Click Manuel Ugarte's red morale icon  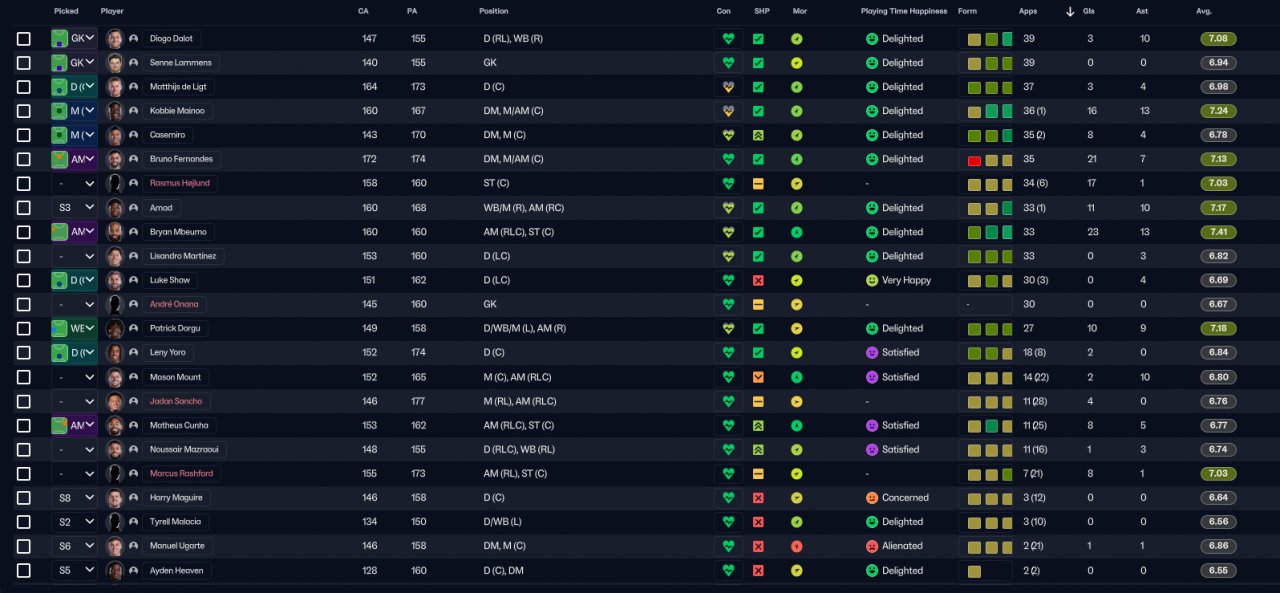[797, 546]
